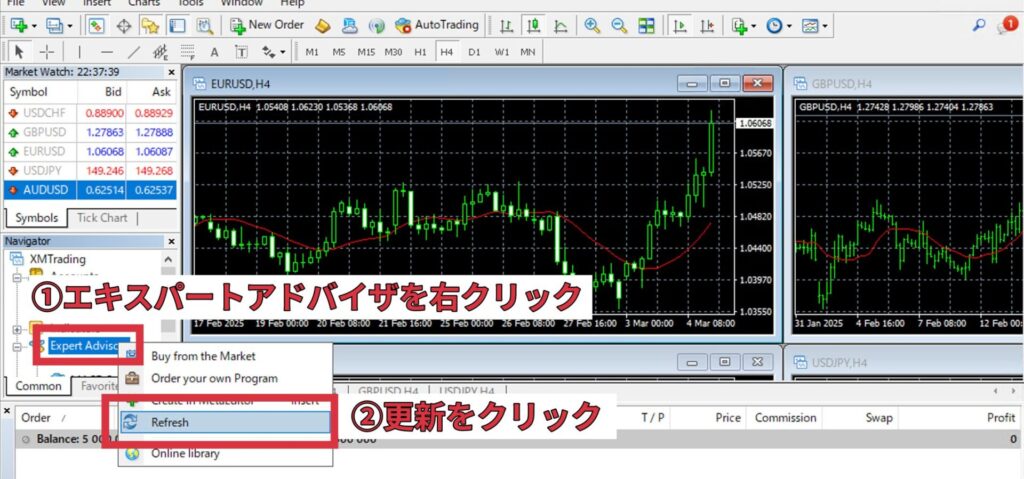This screenshot has height=479, width=1024.
Task: Click the Zoom Out magnifier icon
Action: pos(619,25)
